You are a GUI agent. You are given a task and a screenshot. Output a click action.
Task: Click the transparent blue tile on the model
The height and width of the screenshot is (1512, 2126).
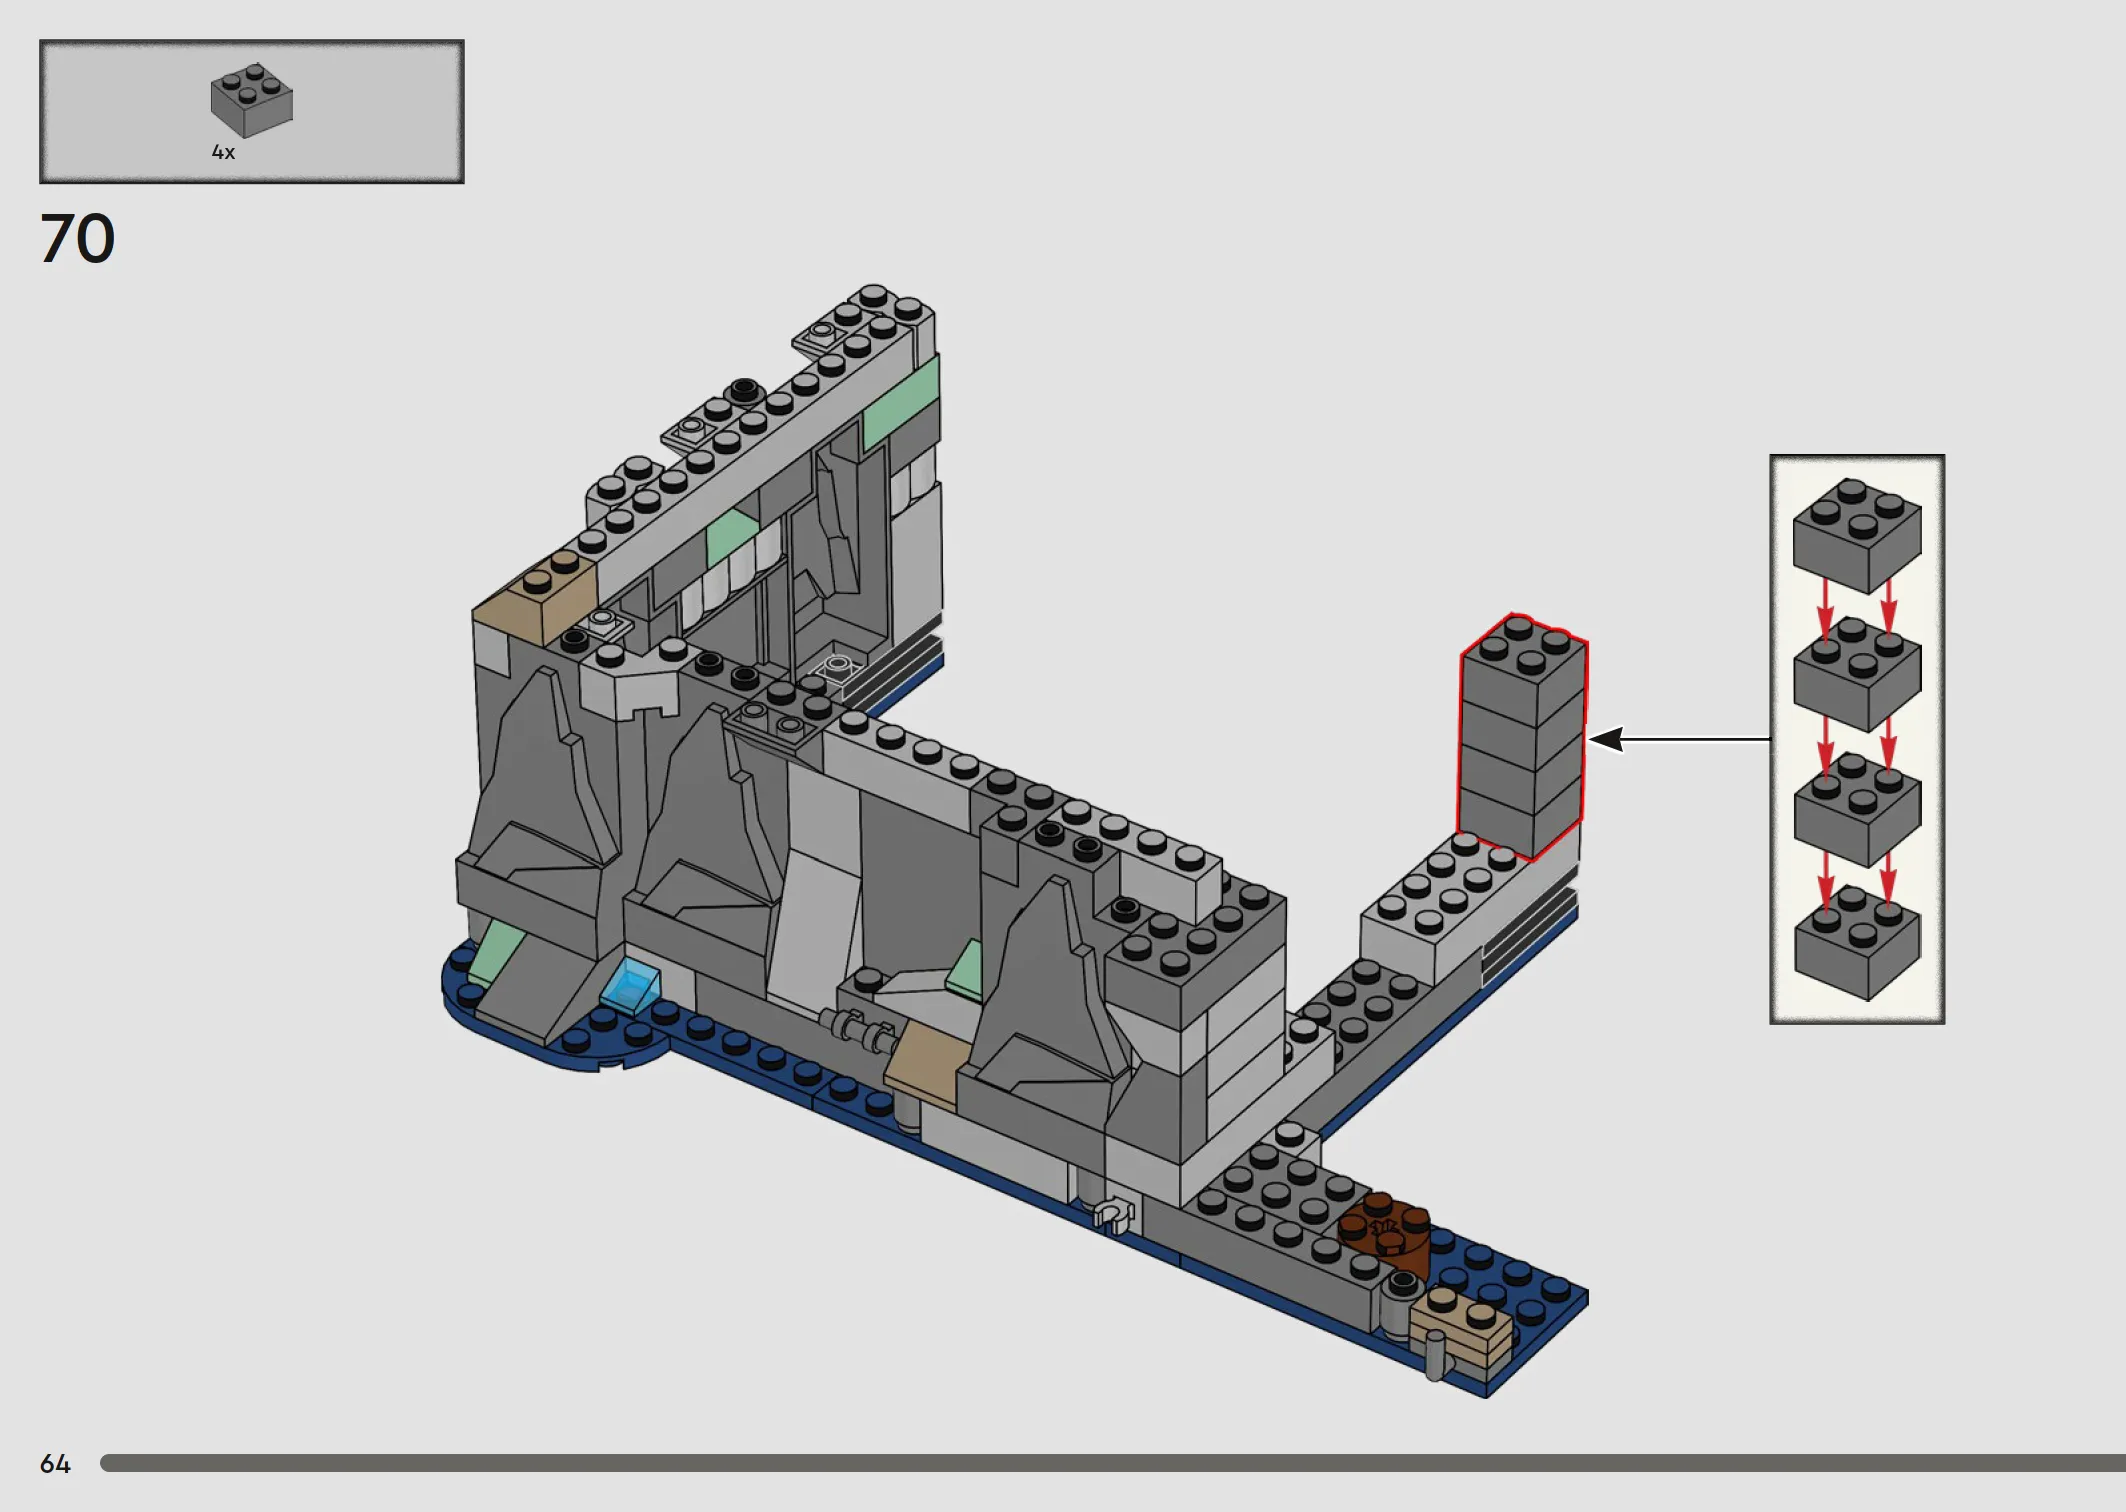pos(630,984)
